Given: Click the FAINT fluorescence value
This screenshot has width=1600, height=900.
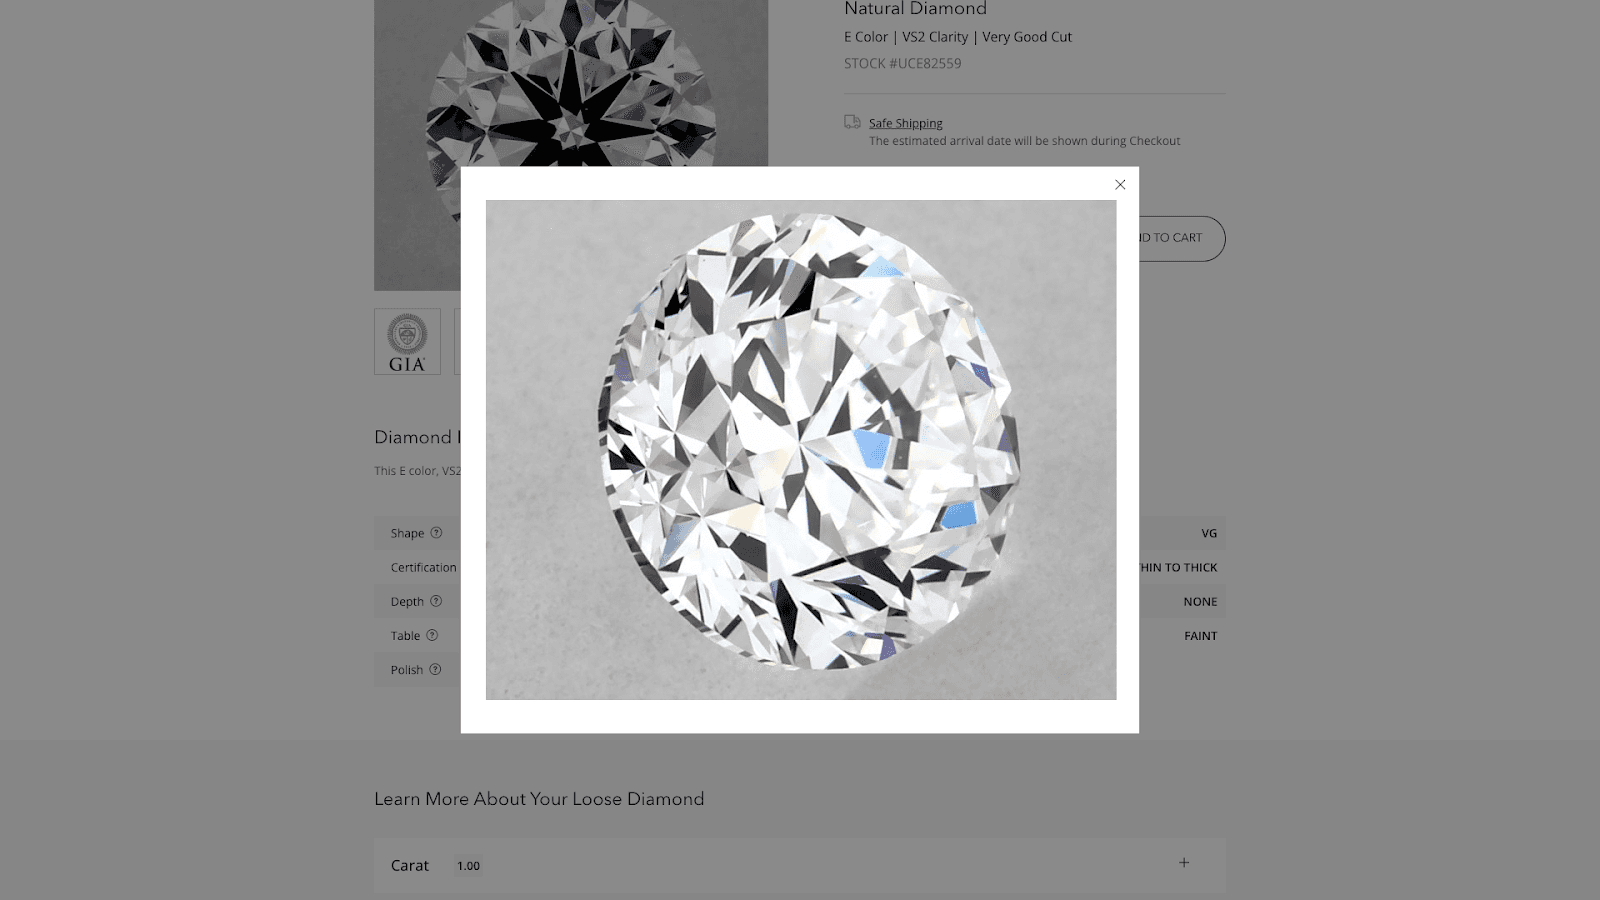Looking at the screenshot, I should [1201, 636].
